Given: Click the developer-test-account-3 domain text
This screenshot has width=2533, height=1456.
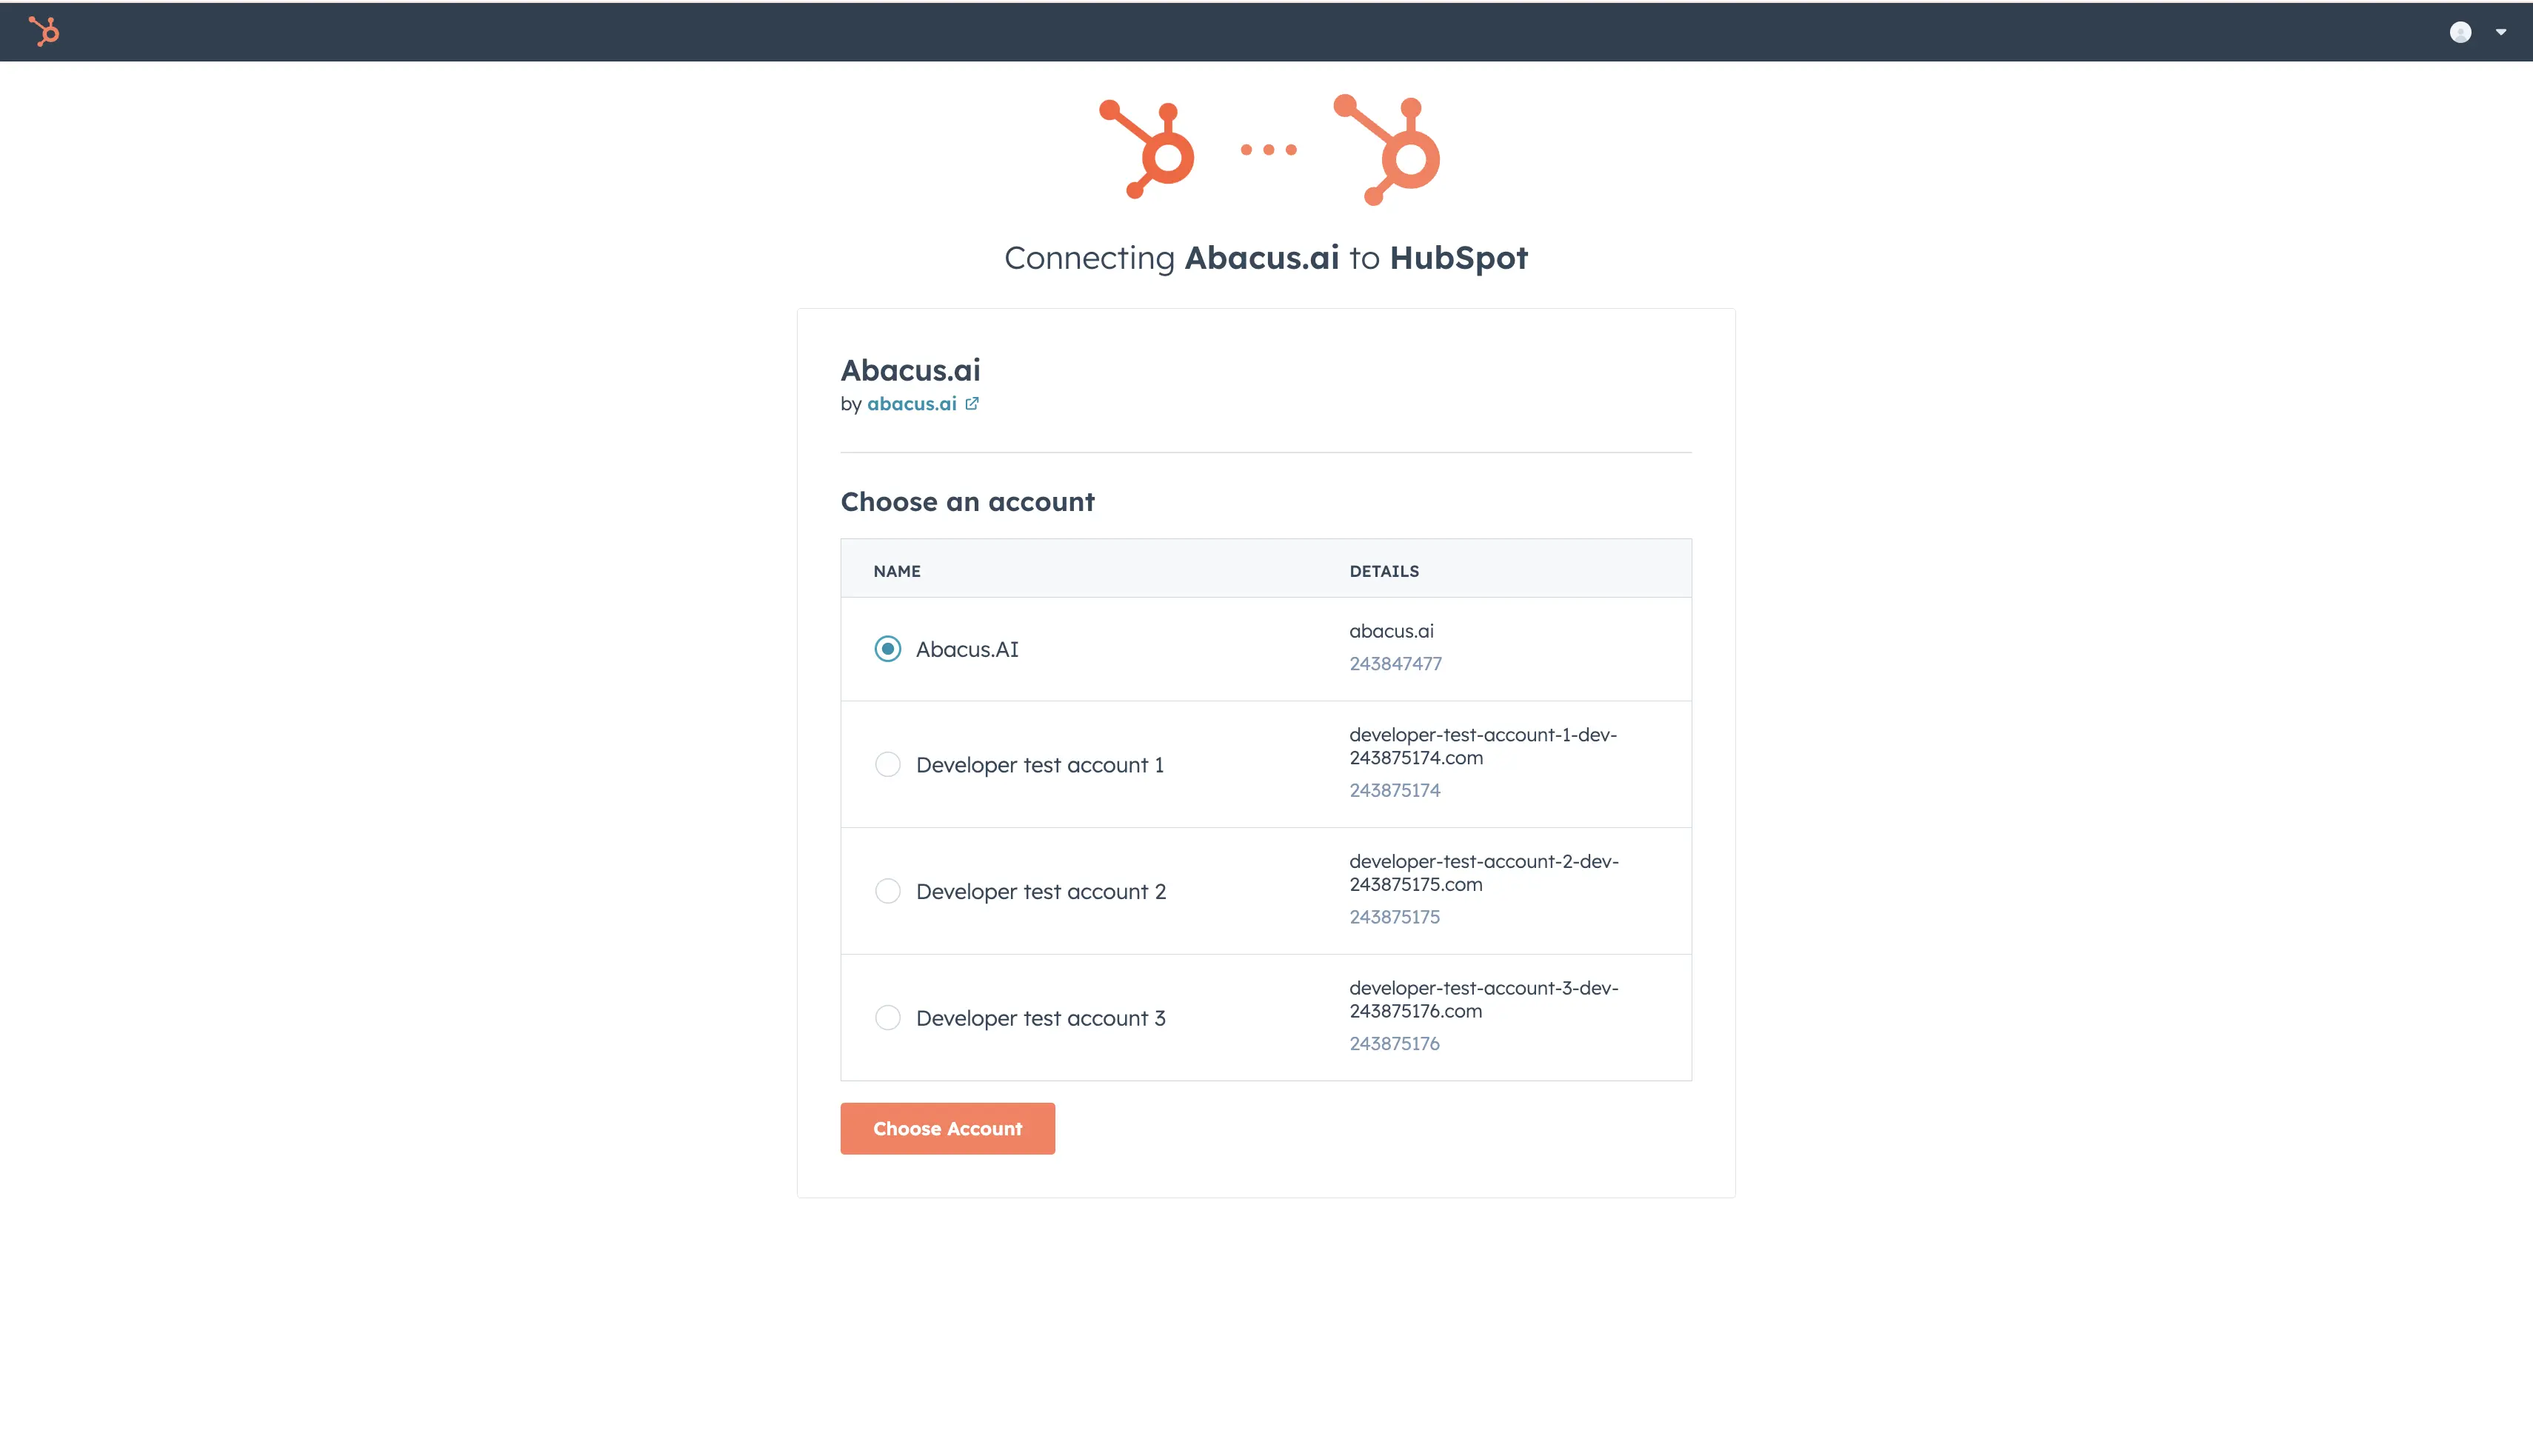Looking at the screenshot, I should (x=1483, y=999).
